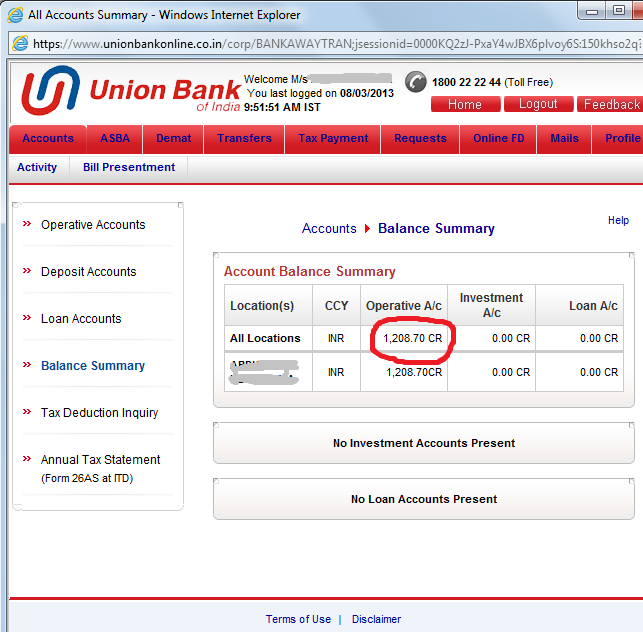Screen dimensions: 643x632
Task: Open Operative Accounts in sidebar
Action: (93, 225)
